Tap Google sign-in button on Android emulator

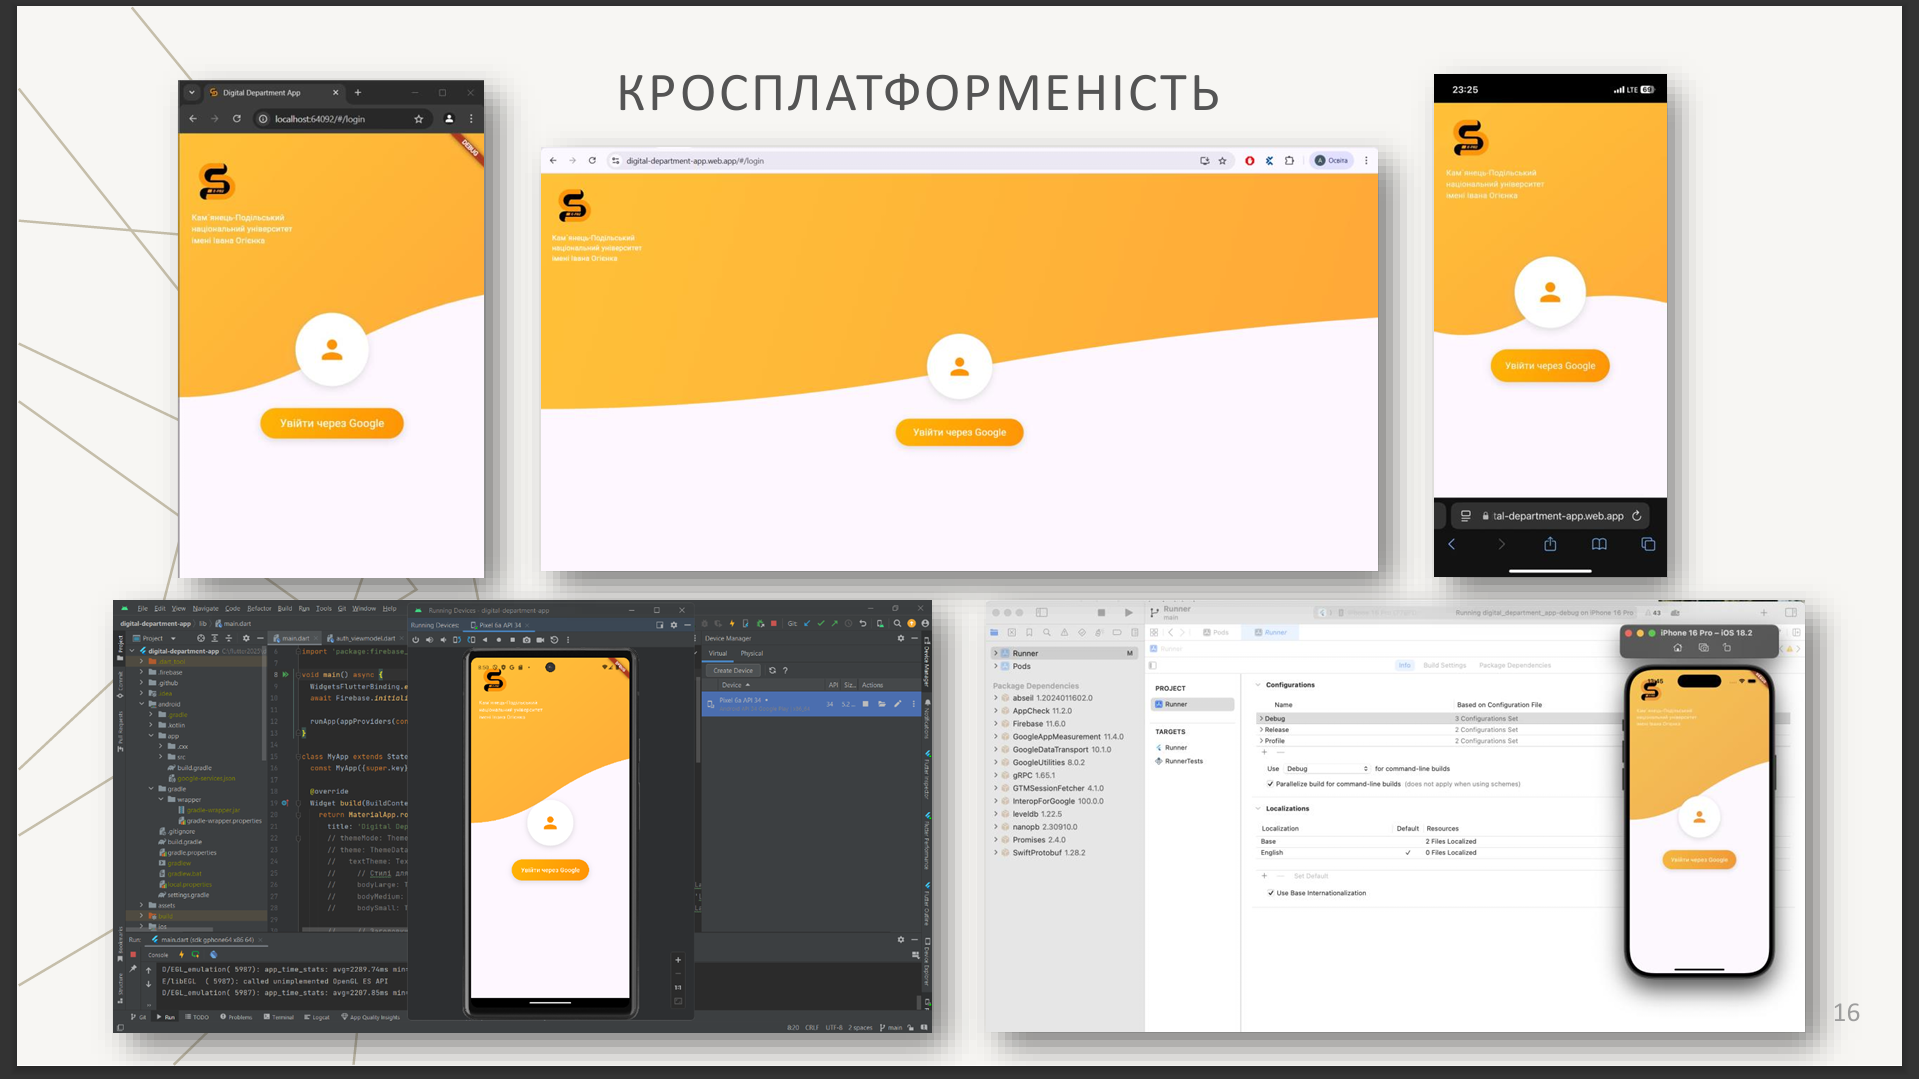550,870
